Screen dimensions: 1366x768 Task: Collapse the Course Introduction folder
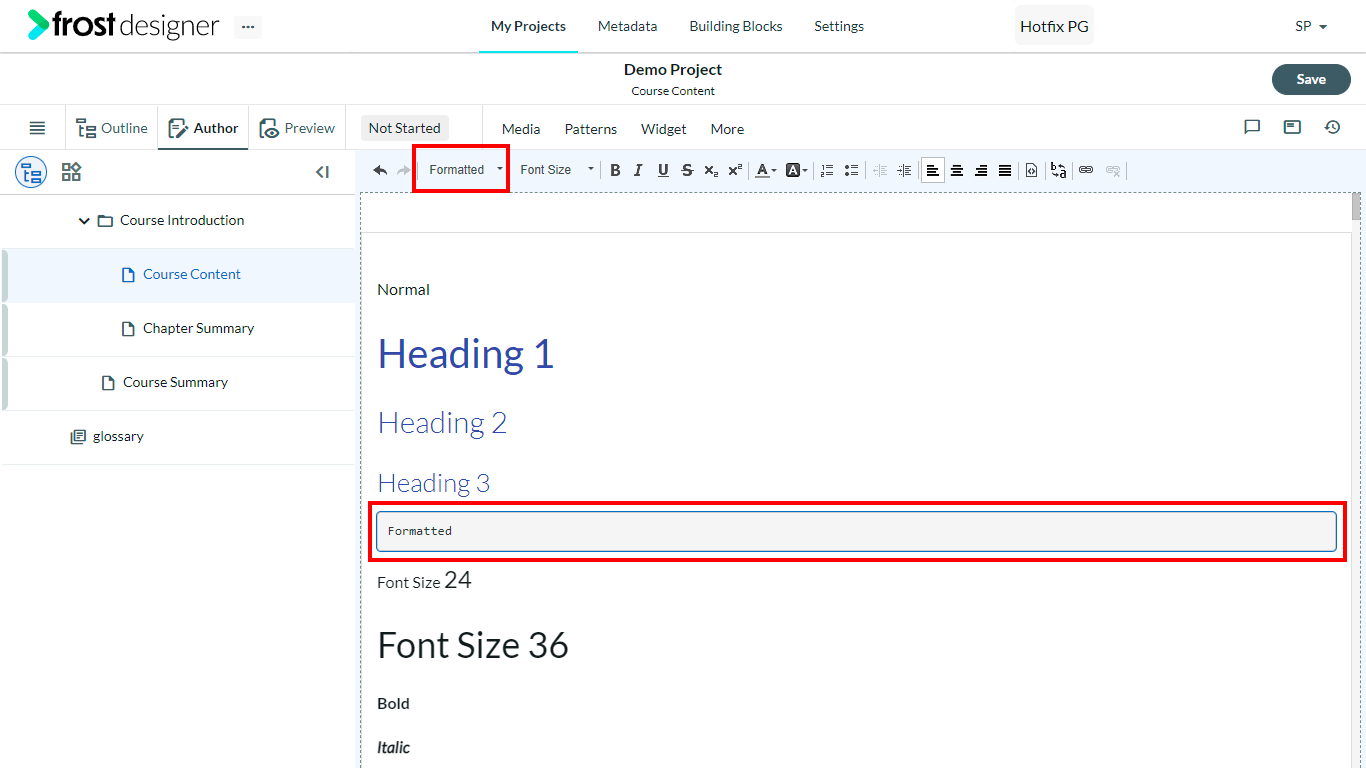(84, 221)
